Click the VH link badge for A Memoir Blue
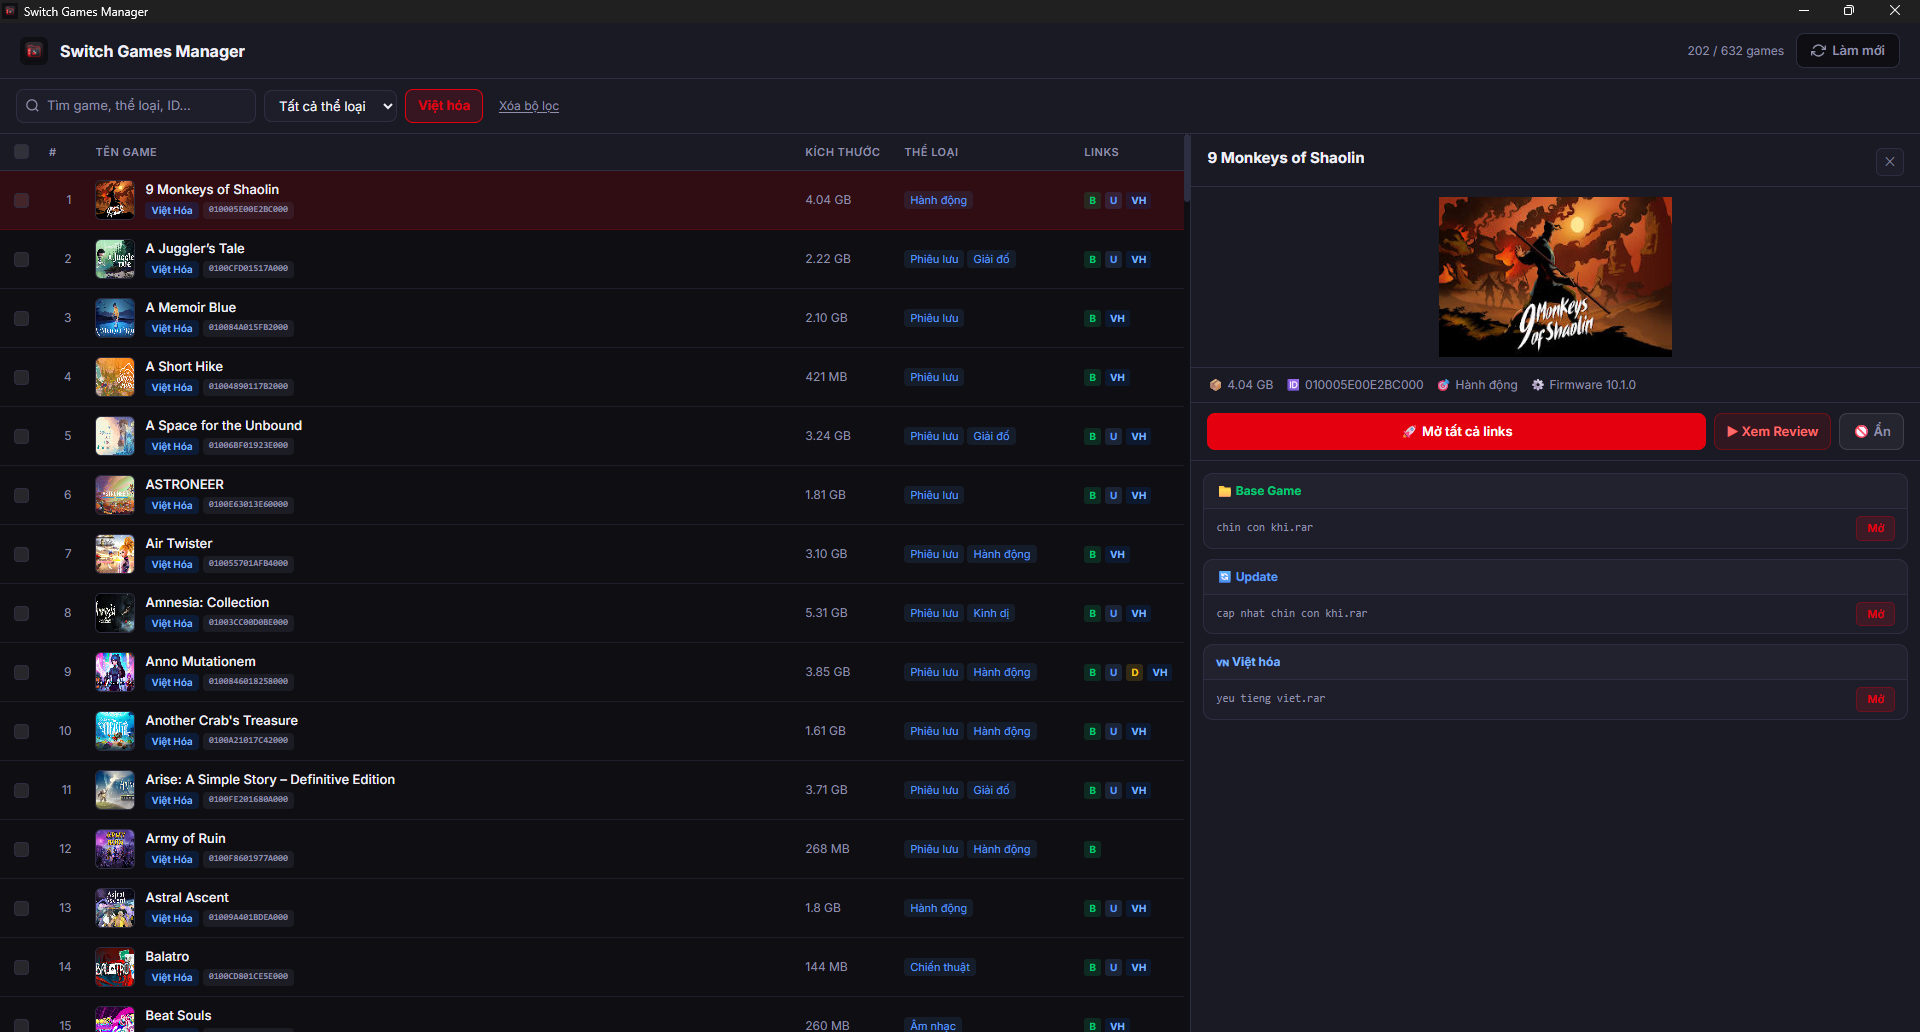The image size is (1920, 1032). (x=1117, y=319)
